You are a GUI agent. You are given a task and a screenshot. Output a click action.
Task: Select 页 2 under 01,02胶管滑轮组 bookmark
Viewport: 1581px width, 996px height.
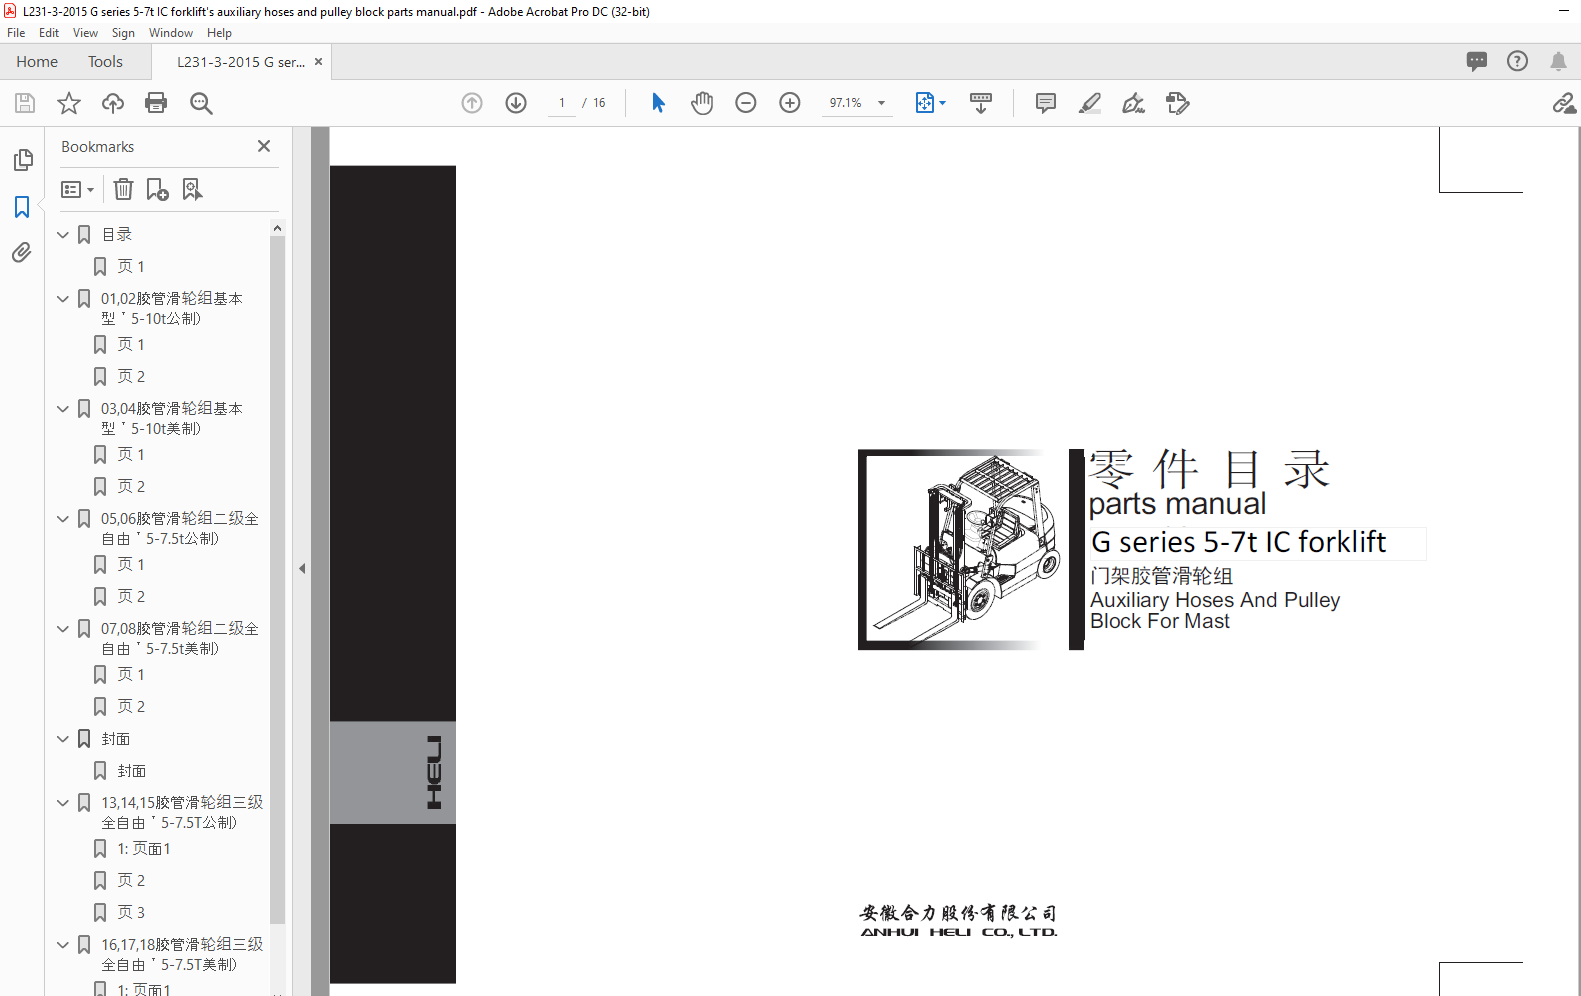pos(131,376)
